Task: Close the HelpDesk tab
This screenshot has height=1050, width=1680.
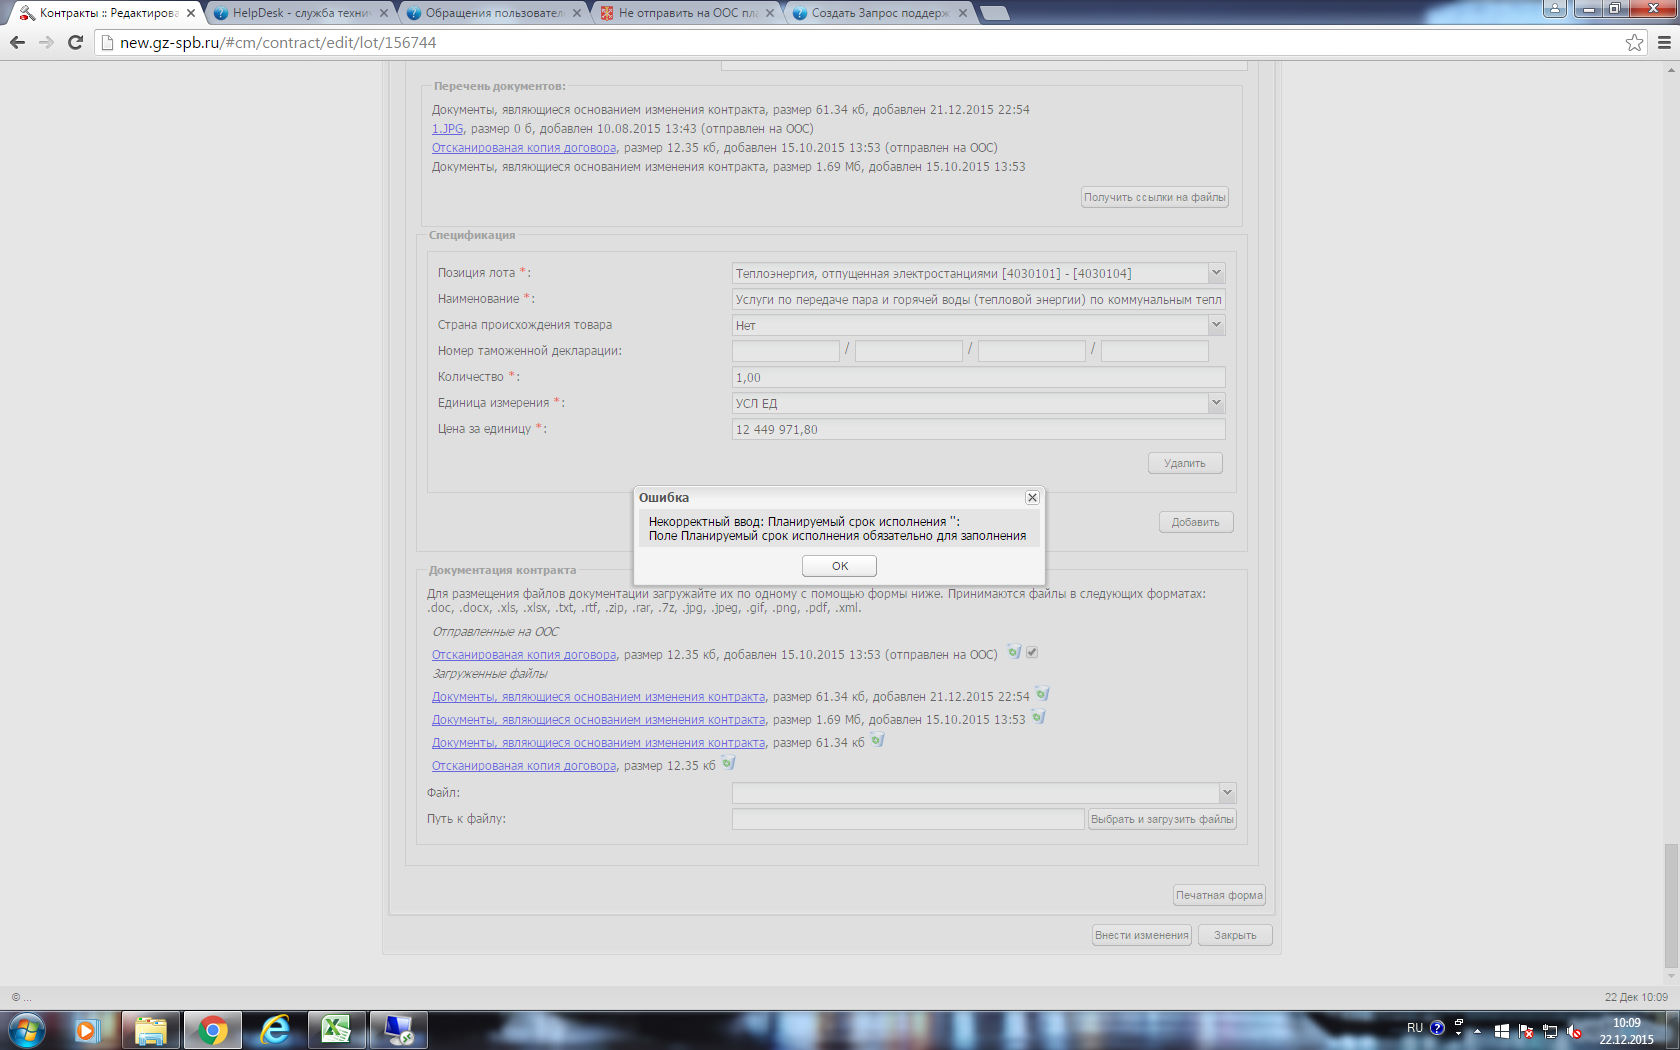Action: pos(384,13)
